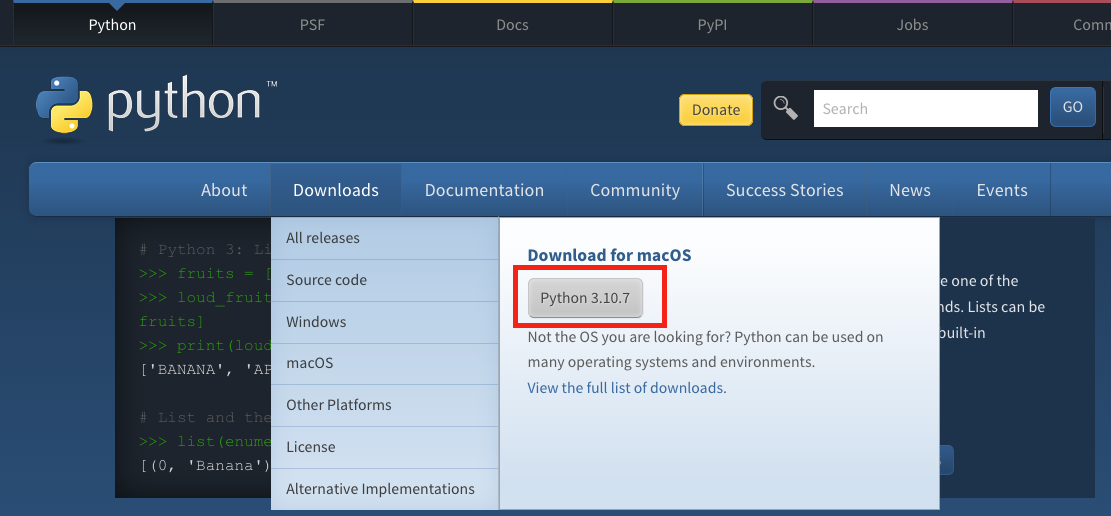Image resolution: width=1111 pixels, height=516 pixels.
Task: Select All releases from the Downloads menu
Action: [323, 238]
